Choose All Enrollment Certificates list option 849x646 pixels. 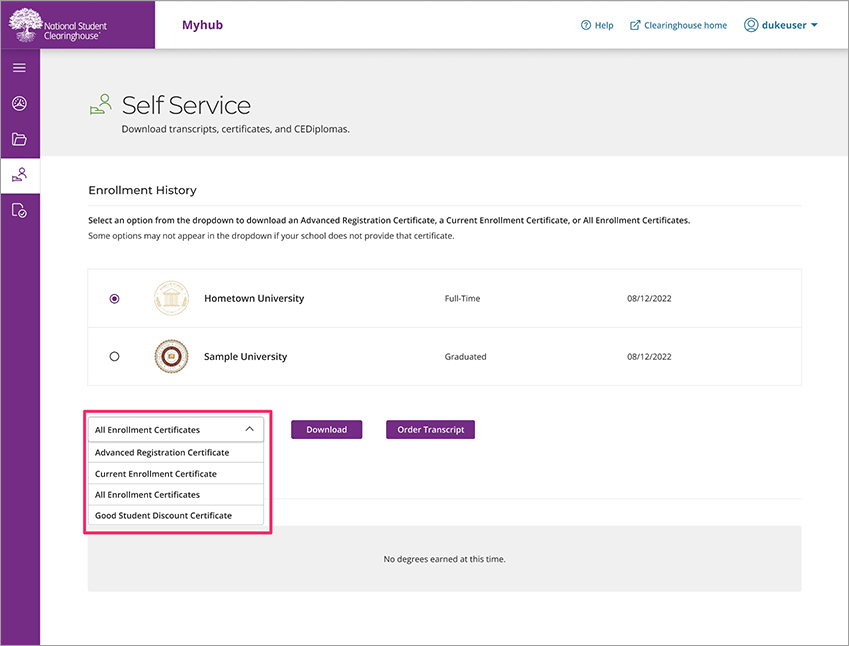(176, 494)
